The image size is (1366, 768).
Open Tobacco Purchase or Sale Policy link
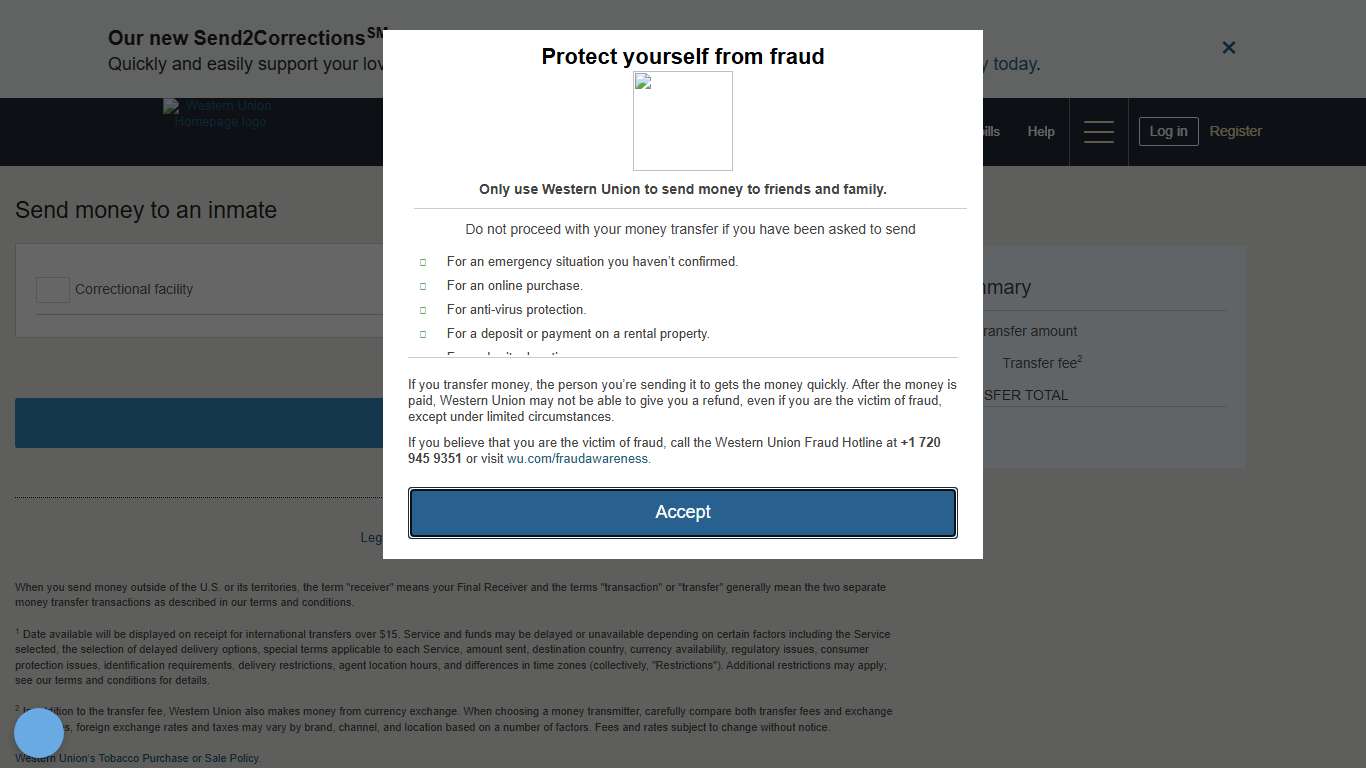click(178, 758)
